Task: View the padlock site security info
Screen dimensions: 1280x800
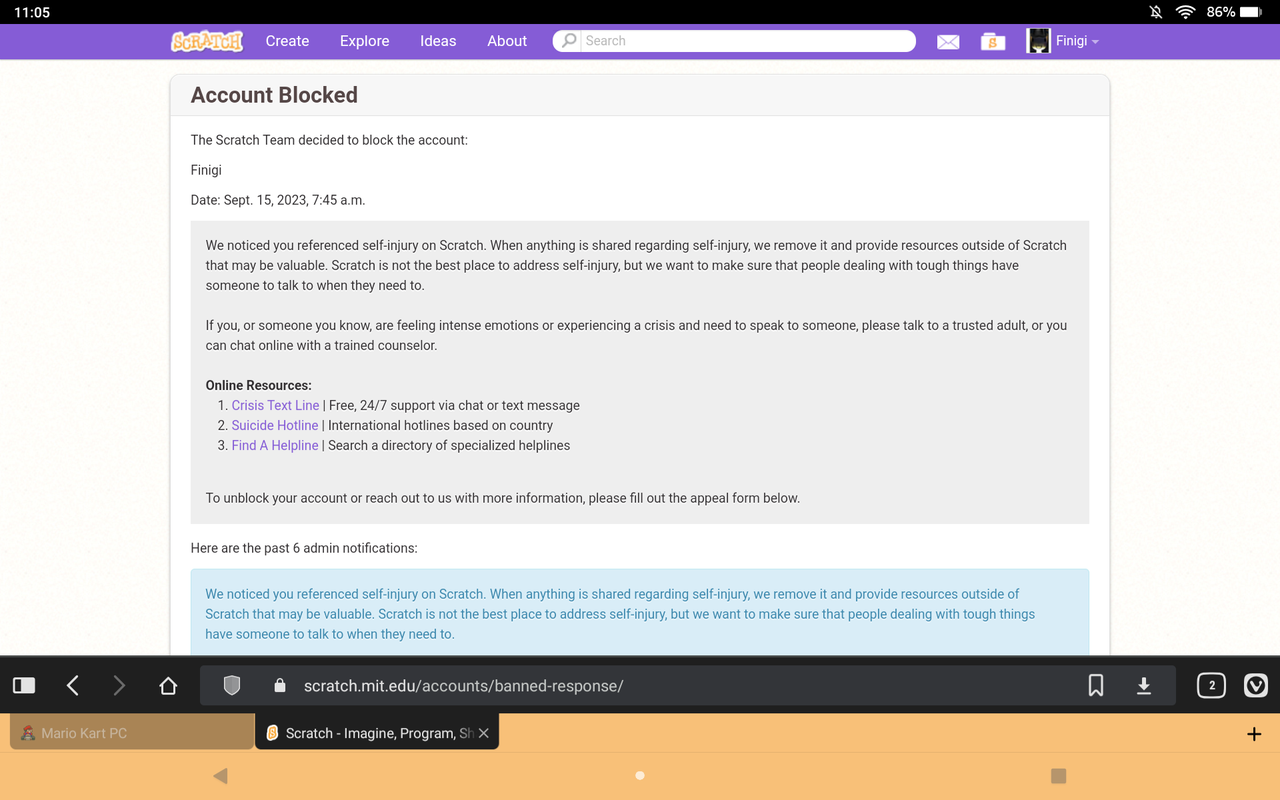Action: click(x=279, y=685)
